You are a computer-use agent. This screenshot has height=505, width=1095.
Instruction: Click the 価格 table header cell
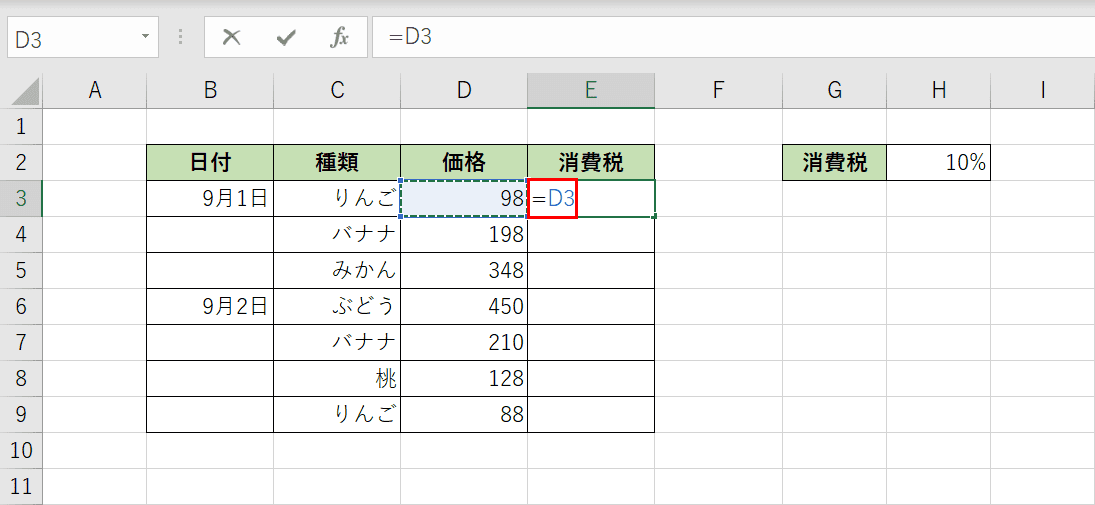click(464, 163)
